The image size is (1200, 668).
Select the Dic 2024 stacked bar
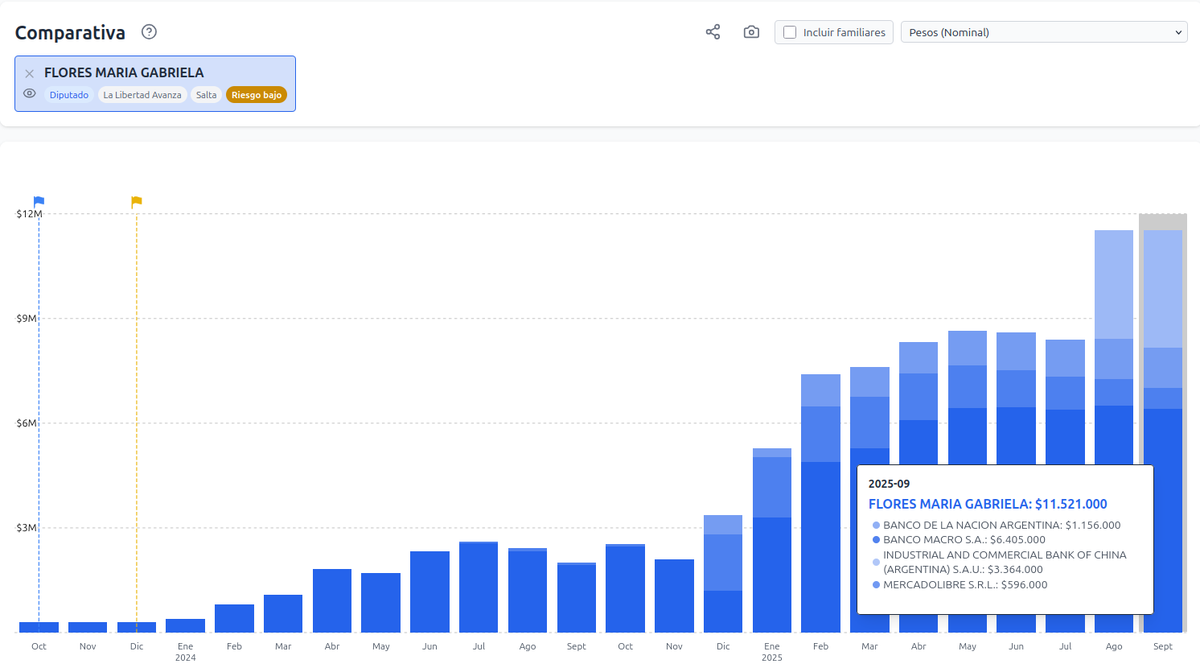click(x=723, y=574)
